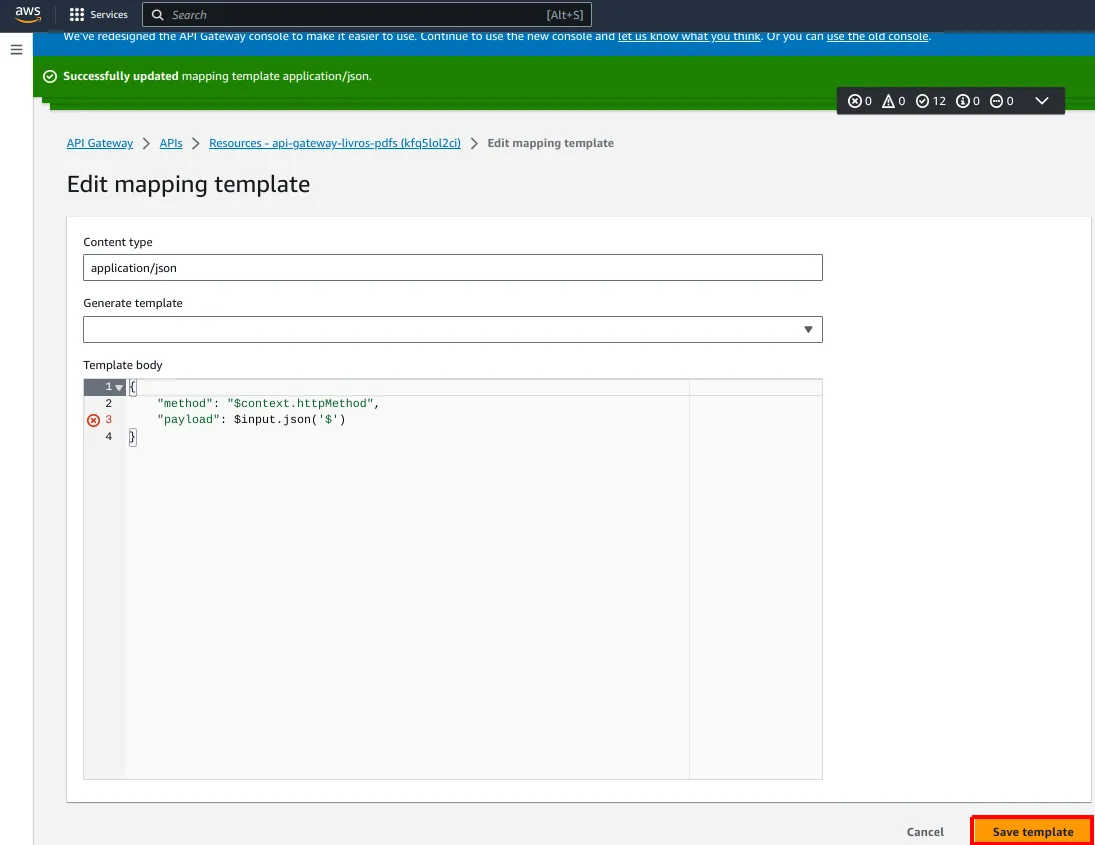Open the APIs breadcrumb link

click(171, 143)
